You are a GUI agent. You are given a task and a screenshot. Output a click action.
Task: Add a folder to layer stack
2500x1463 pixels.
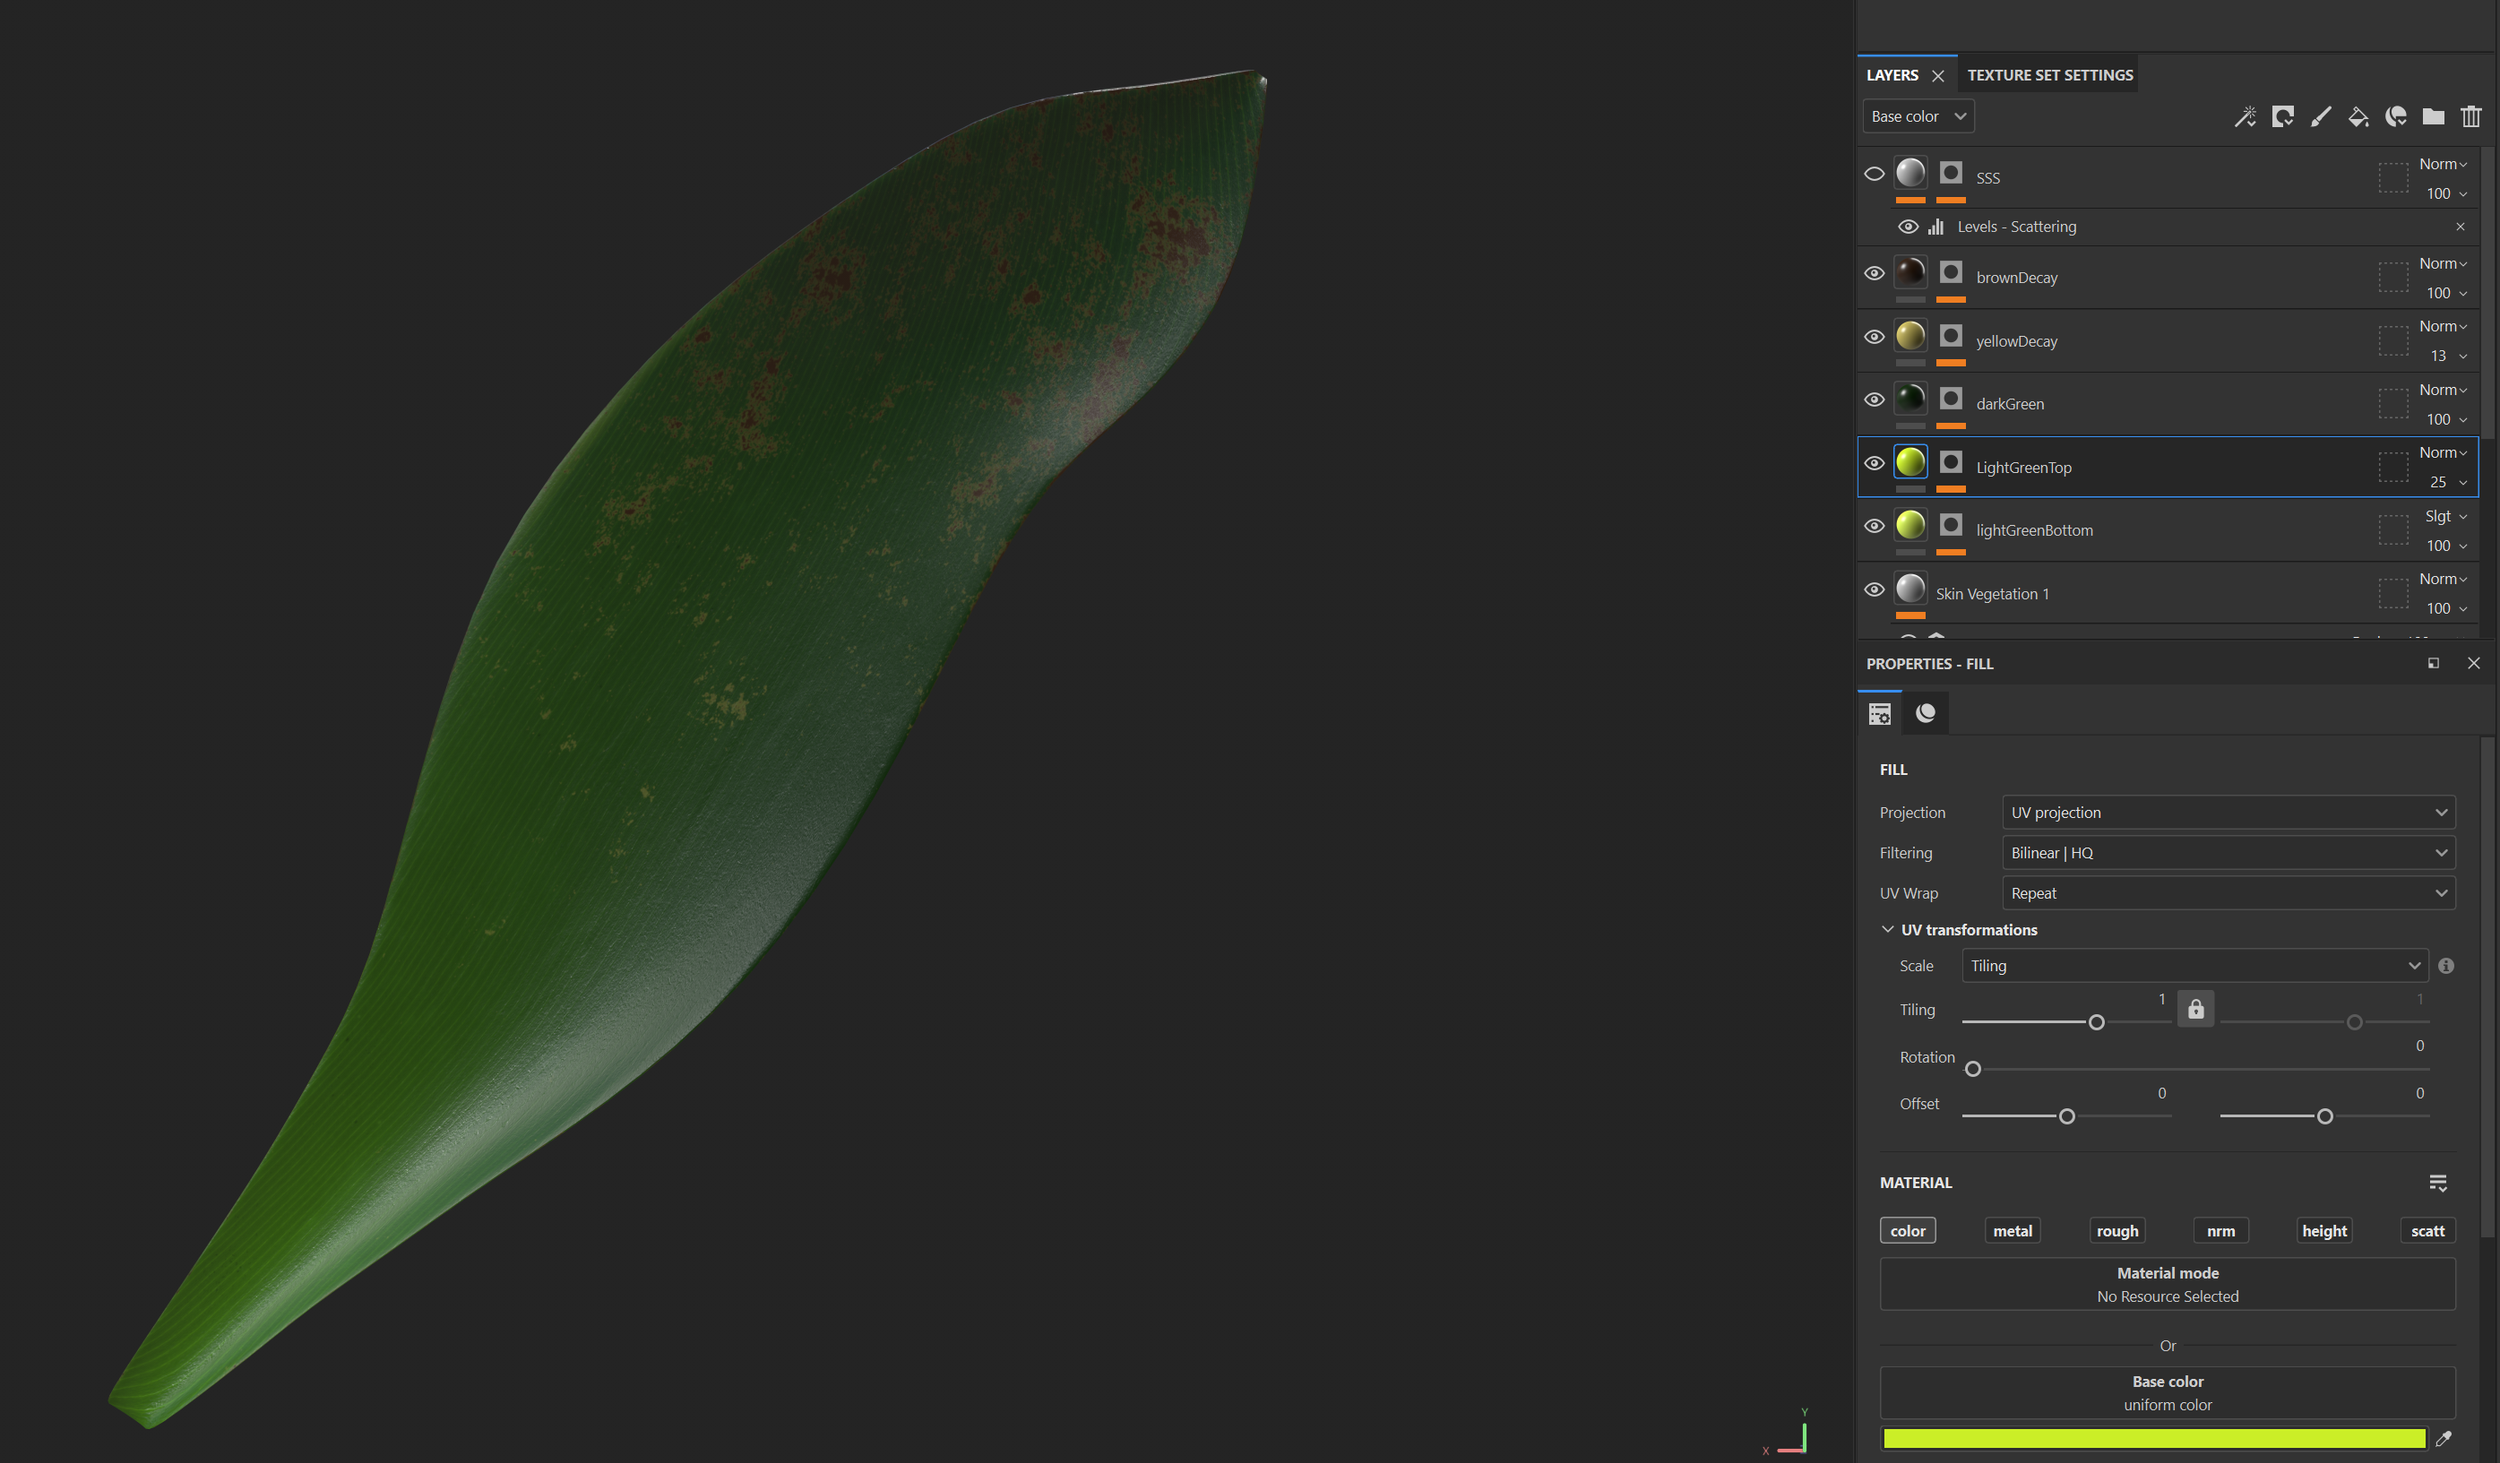pos(2433,117)
